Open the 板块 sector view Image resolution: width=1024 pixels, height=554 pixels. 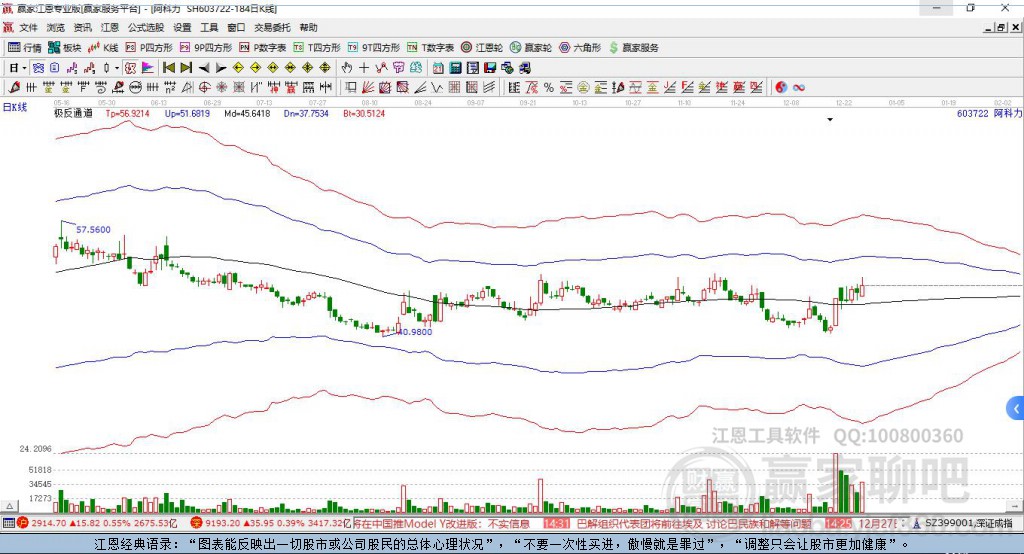pyautogui.click(x=65, y=48)
